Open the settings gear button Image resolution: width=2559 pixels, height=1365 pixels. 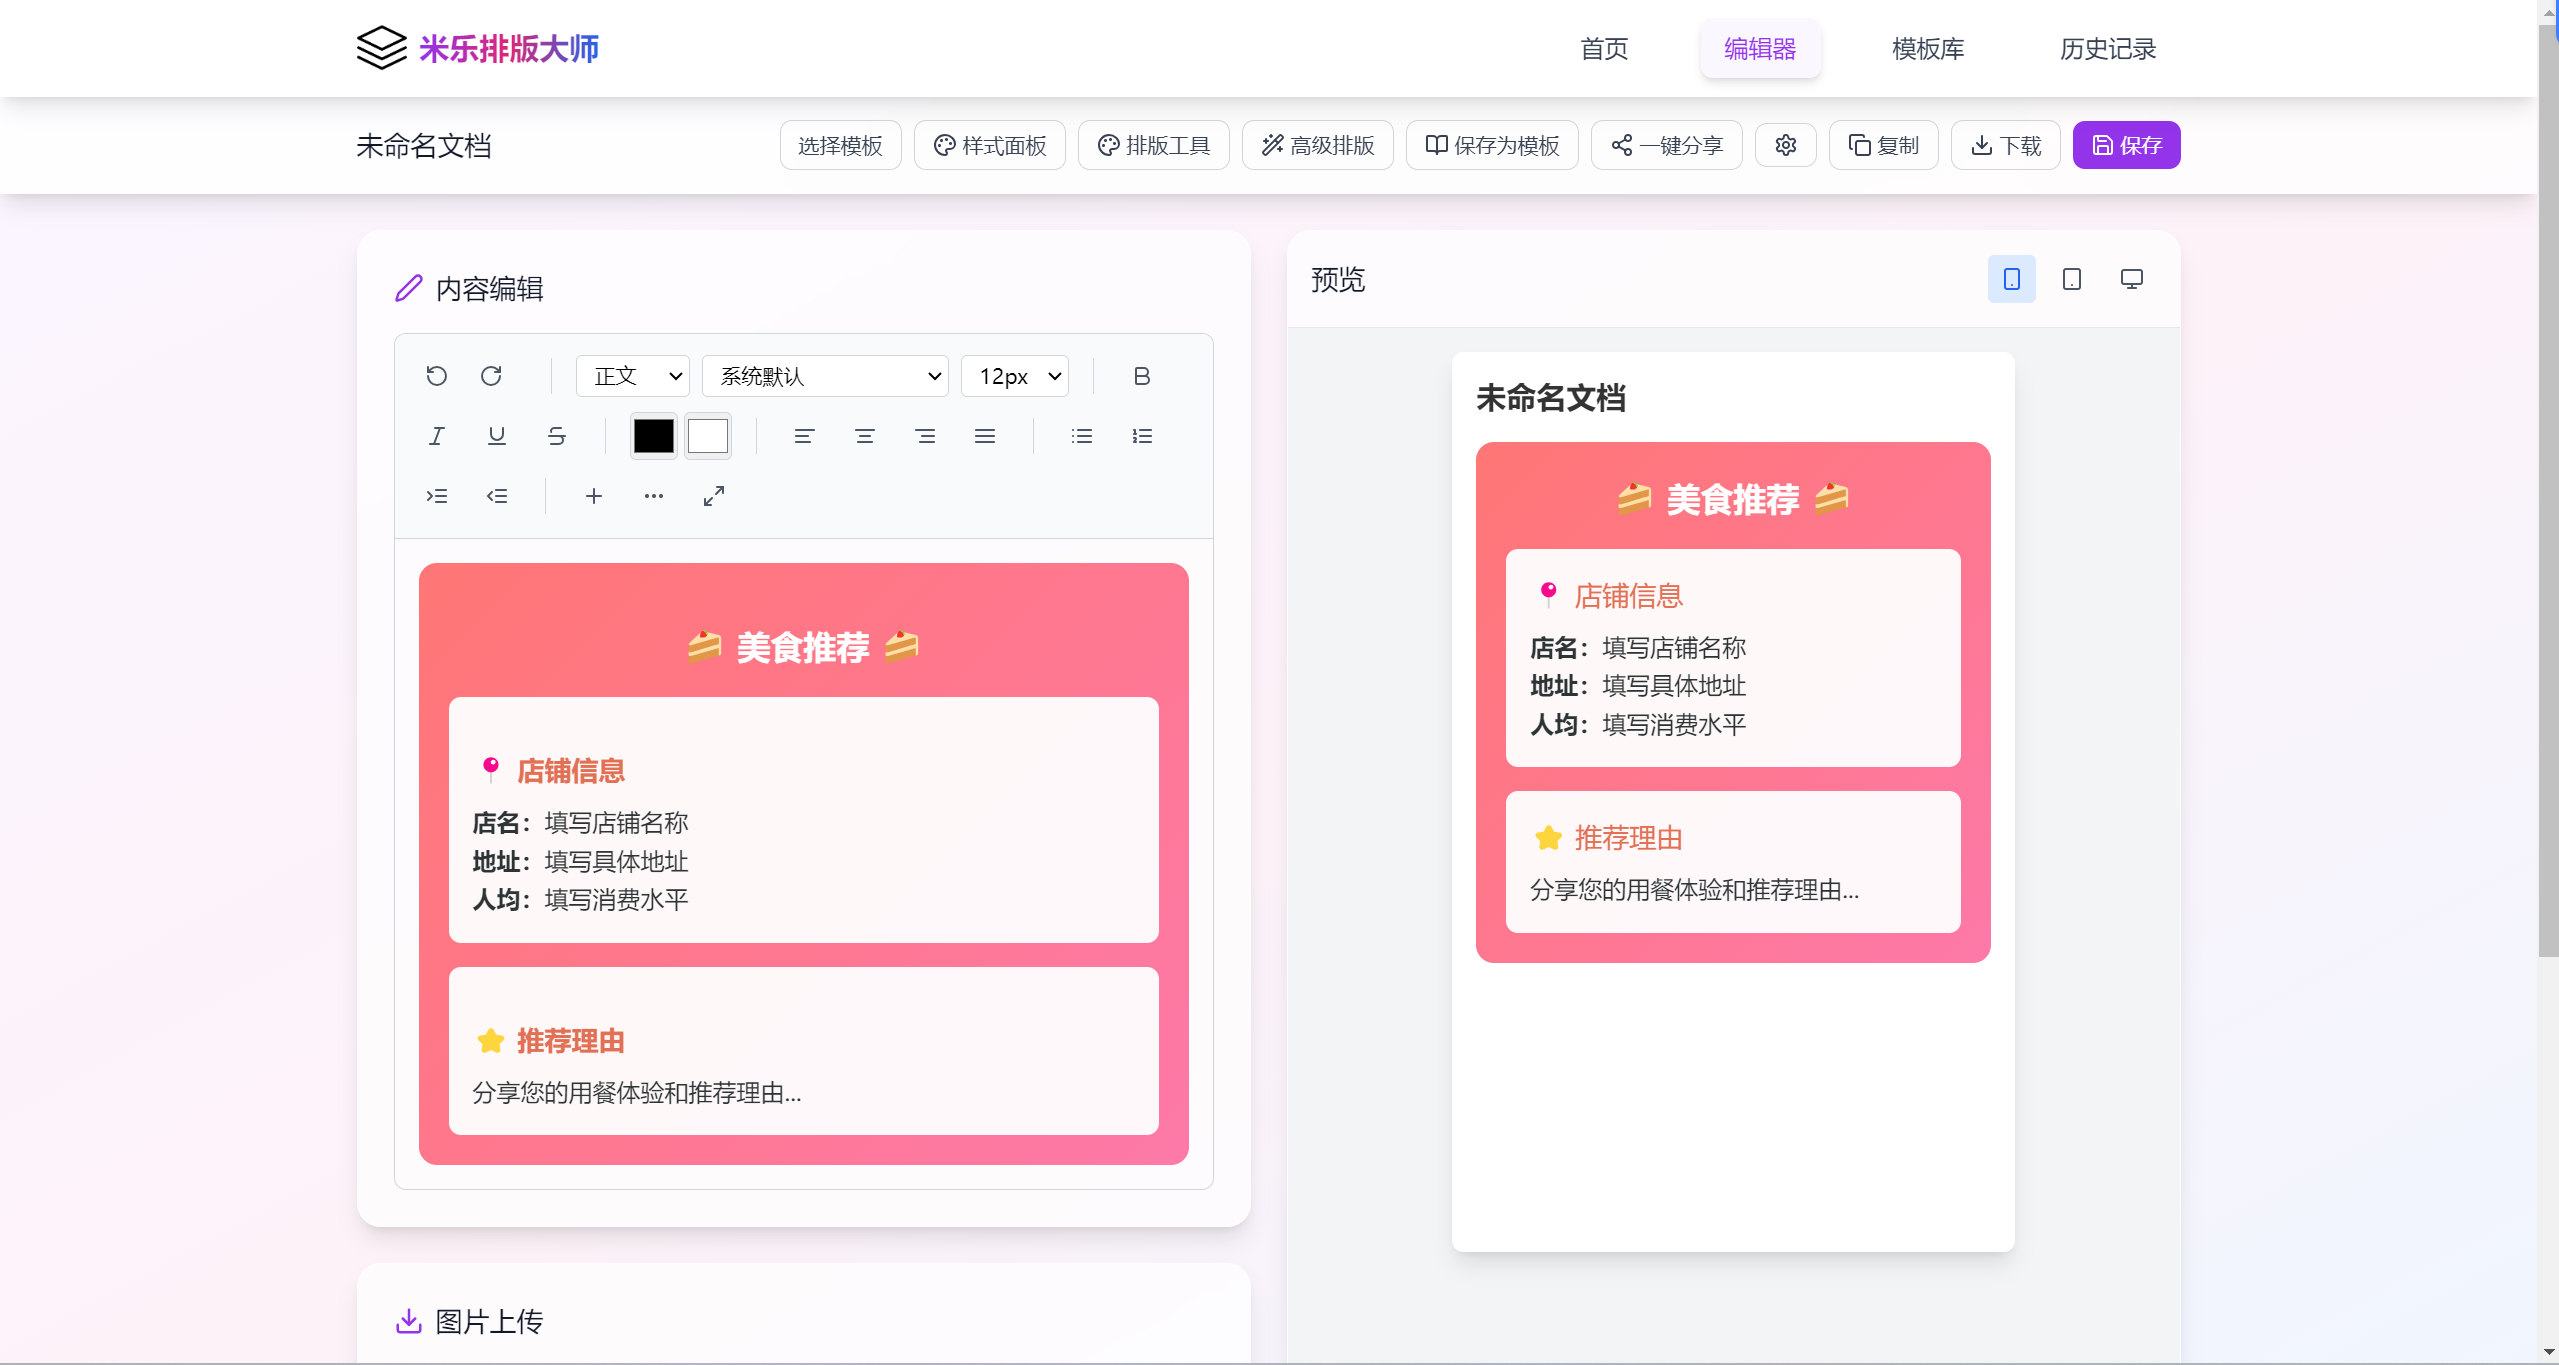point(1786,146)
